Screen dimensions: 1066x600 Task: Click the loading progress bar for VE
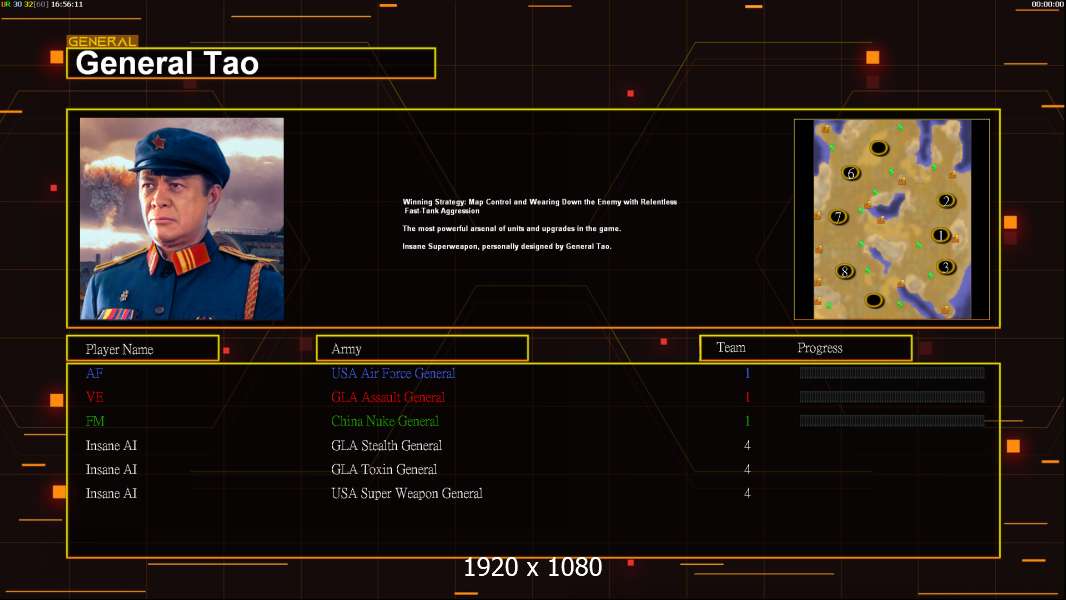coord(892,396)
